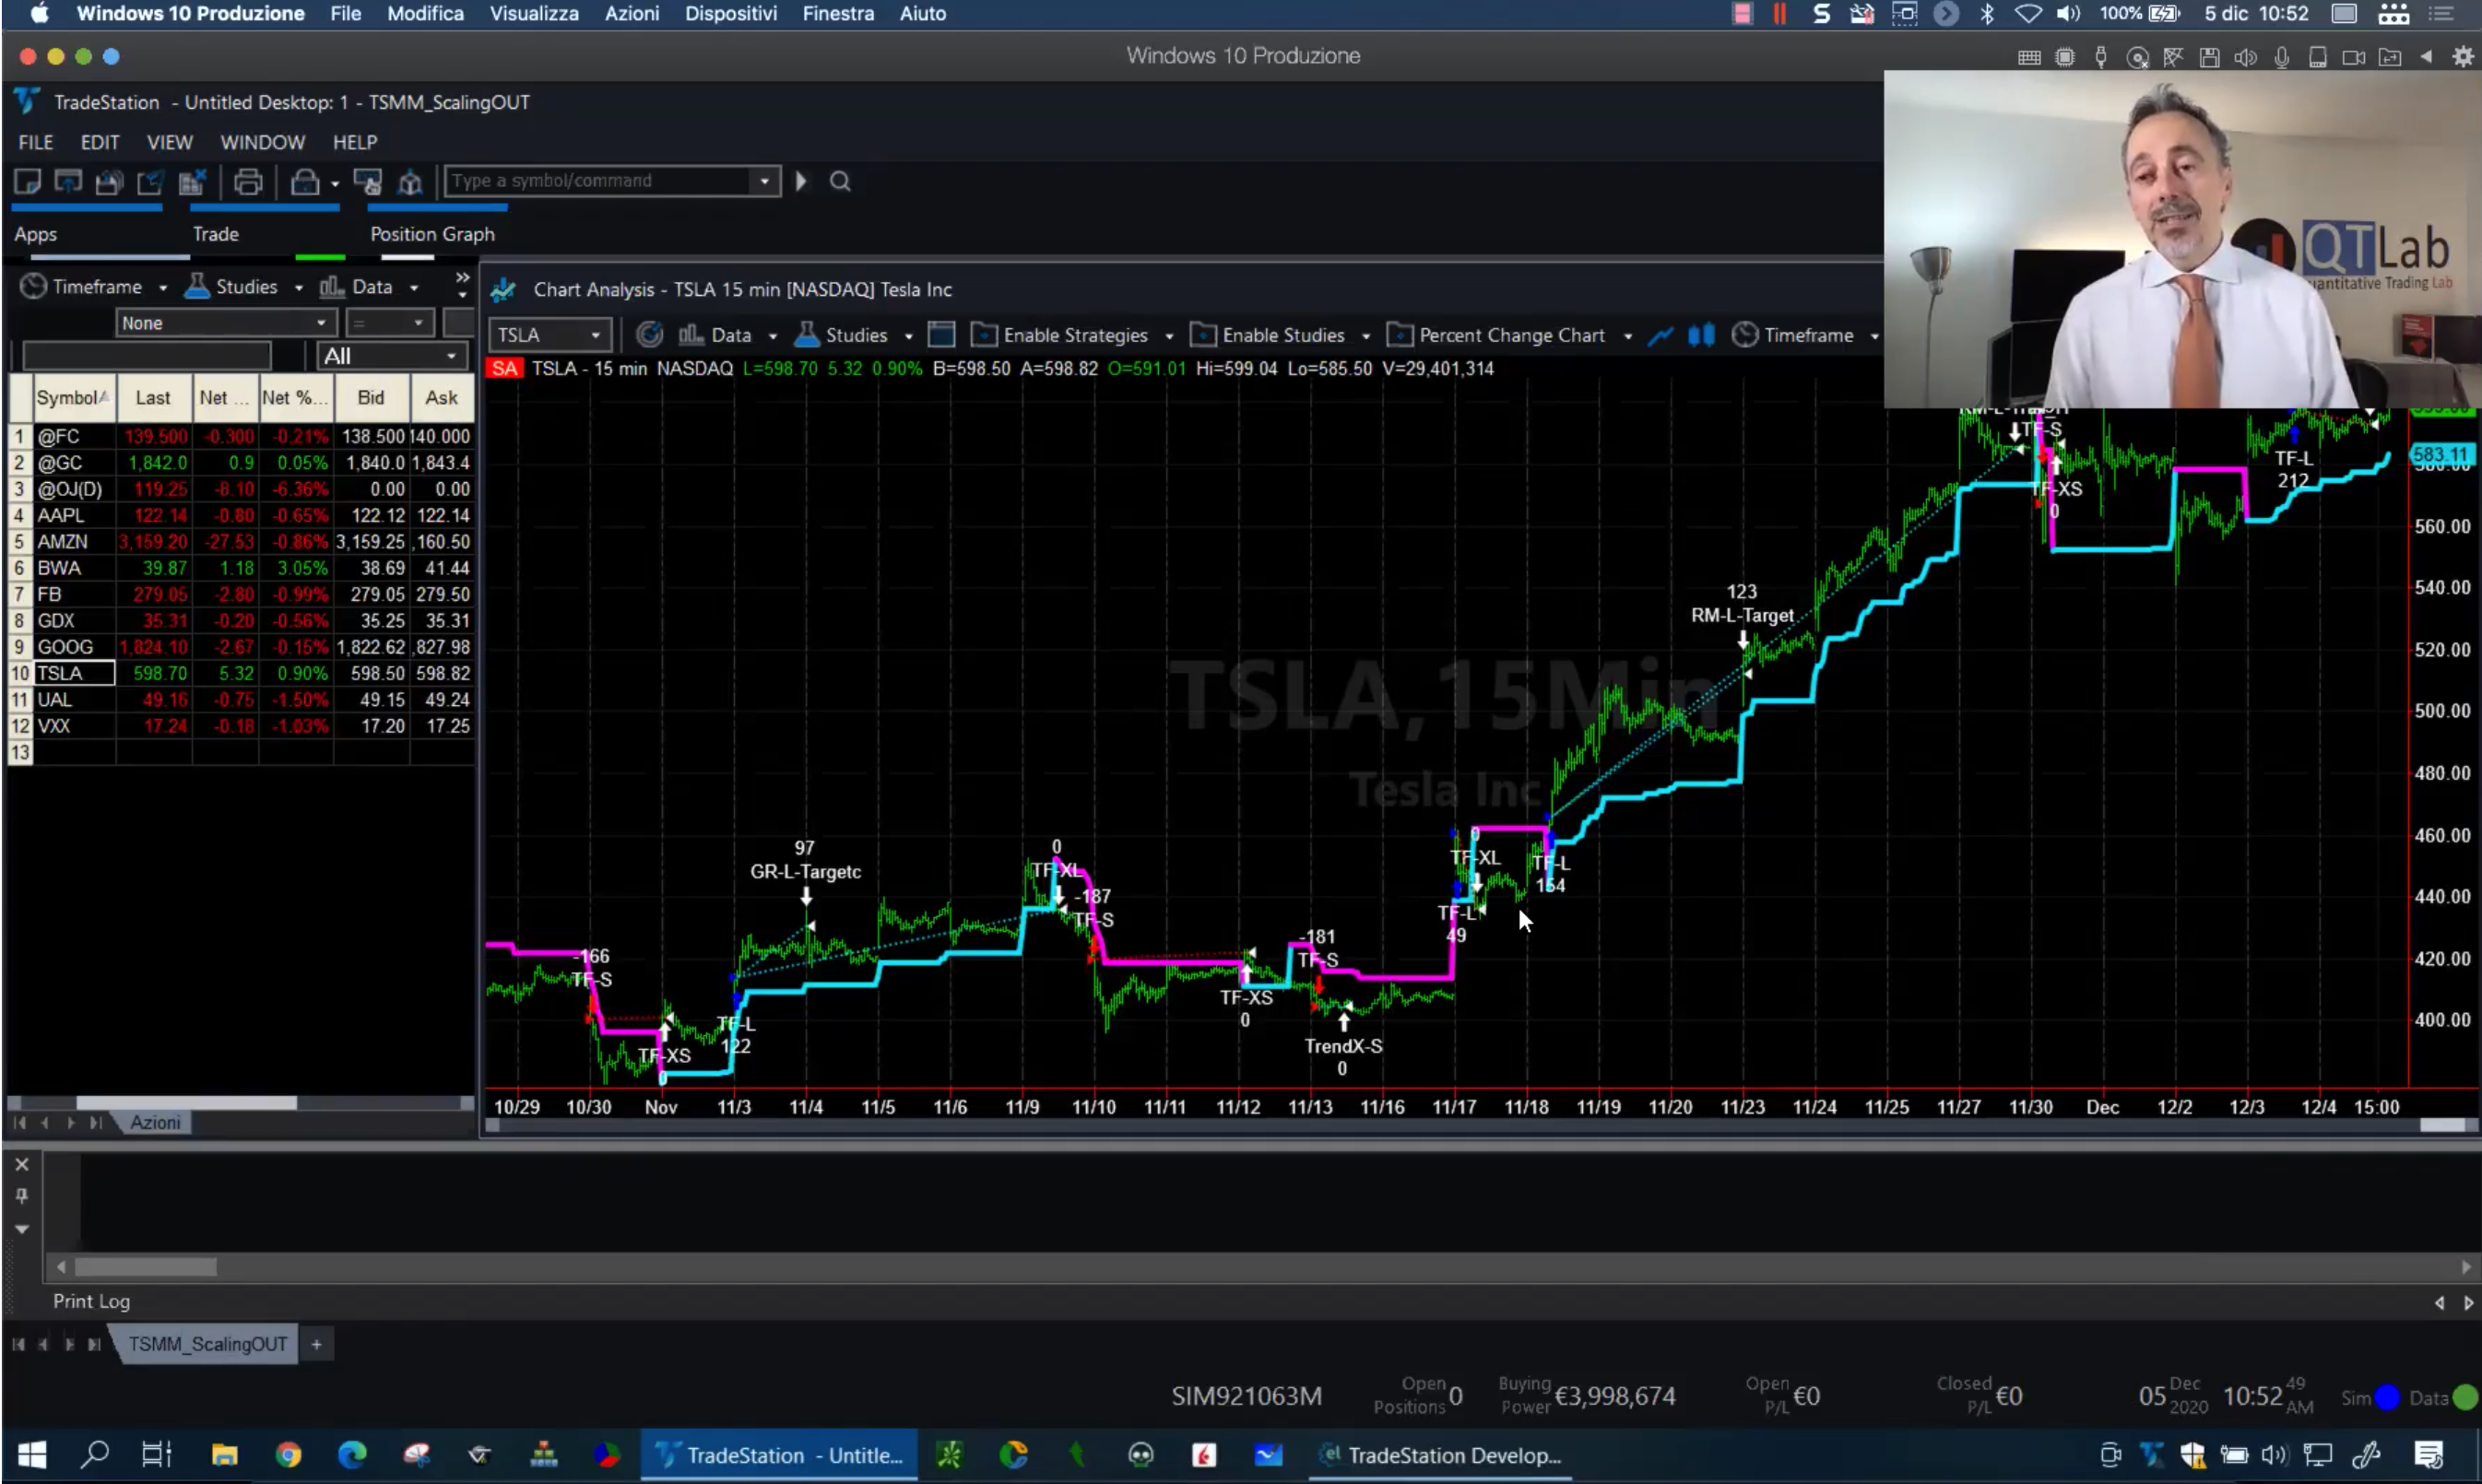
Task: Select the TSLA row in symbol list
Action: (240, 673)
